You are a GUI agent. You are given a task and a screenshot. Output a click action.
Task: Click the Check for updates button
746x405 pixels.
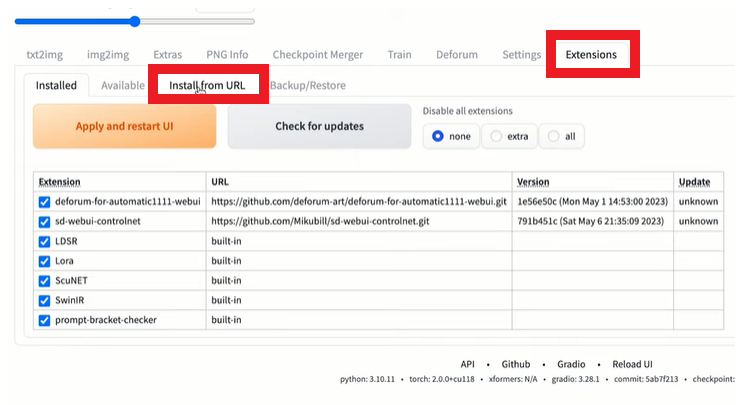[x=319, y=127]
